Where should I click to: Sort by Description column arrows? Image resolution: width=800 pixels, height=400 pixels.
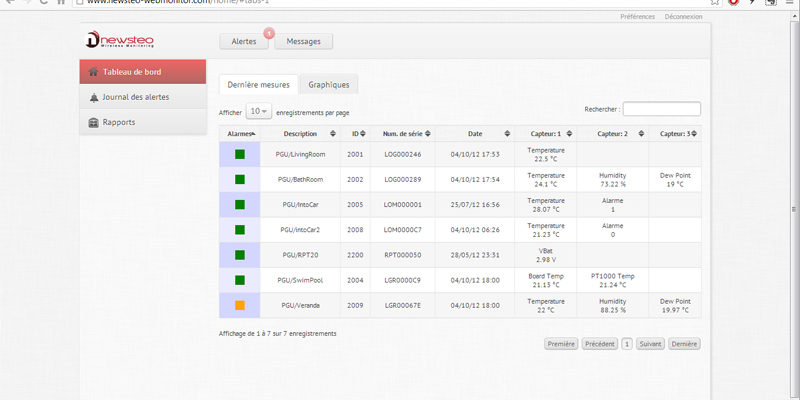[x=333, y=134]
